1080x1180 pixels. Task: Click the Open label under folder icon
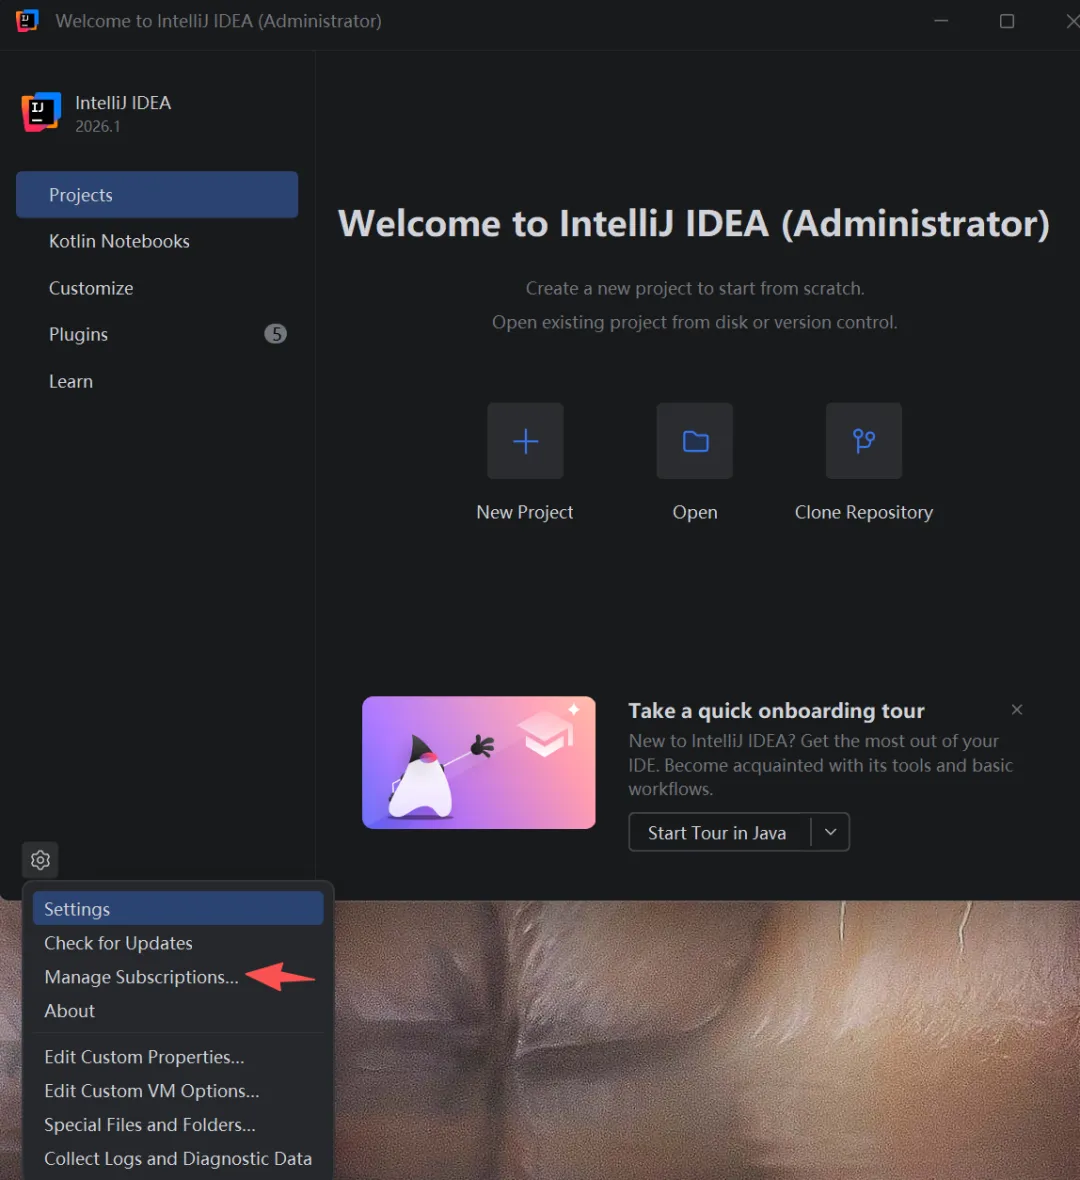click(x=695, y=512)
